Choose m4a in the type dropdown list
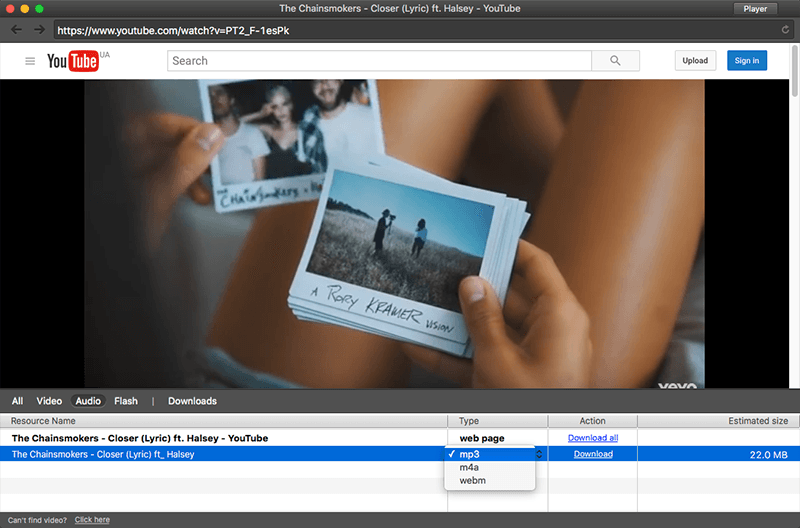This screenshot has width=800, height=528. tap(490, 467)
